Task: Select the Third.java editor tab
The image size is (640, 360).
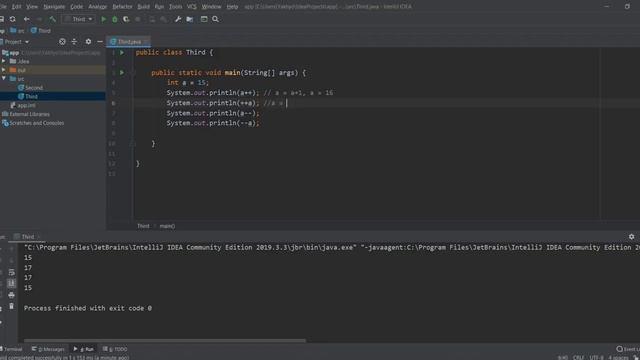Action: (x=129, y=42)
